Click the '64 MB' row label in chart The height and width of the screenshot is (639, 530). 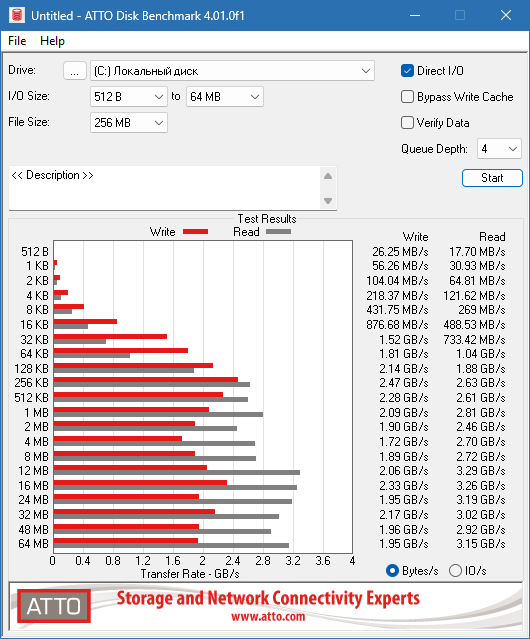(x=33, y=544)
